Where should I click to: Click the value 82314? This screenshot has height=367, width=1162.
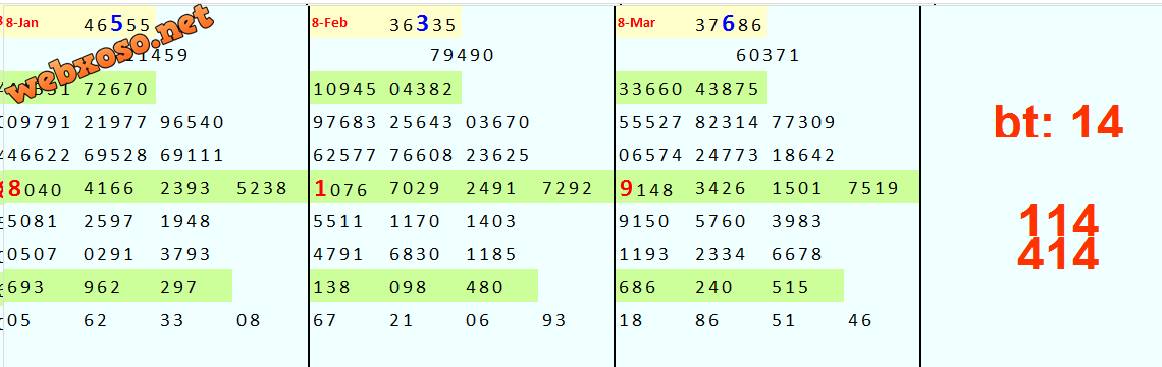pos(727,122)
